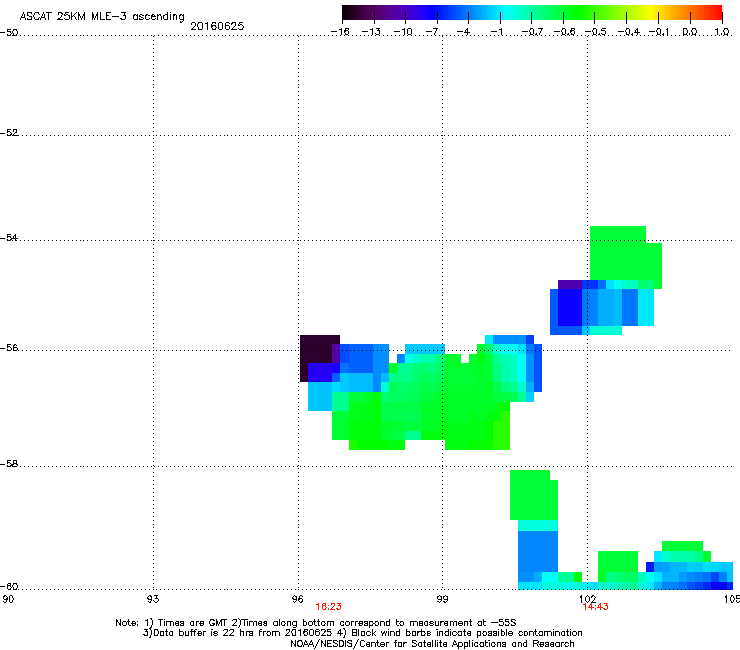740x650 pixels.
Task: Click the red "14:43" pass time label
Action: 596,607
